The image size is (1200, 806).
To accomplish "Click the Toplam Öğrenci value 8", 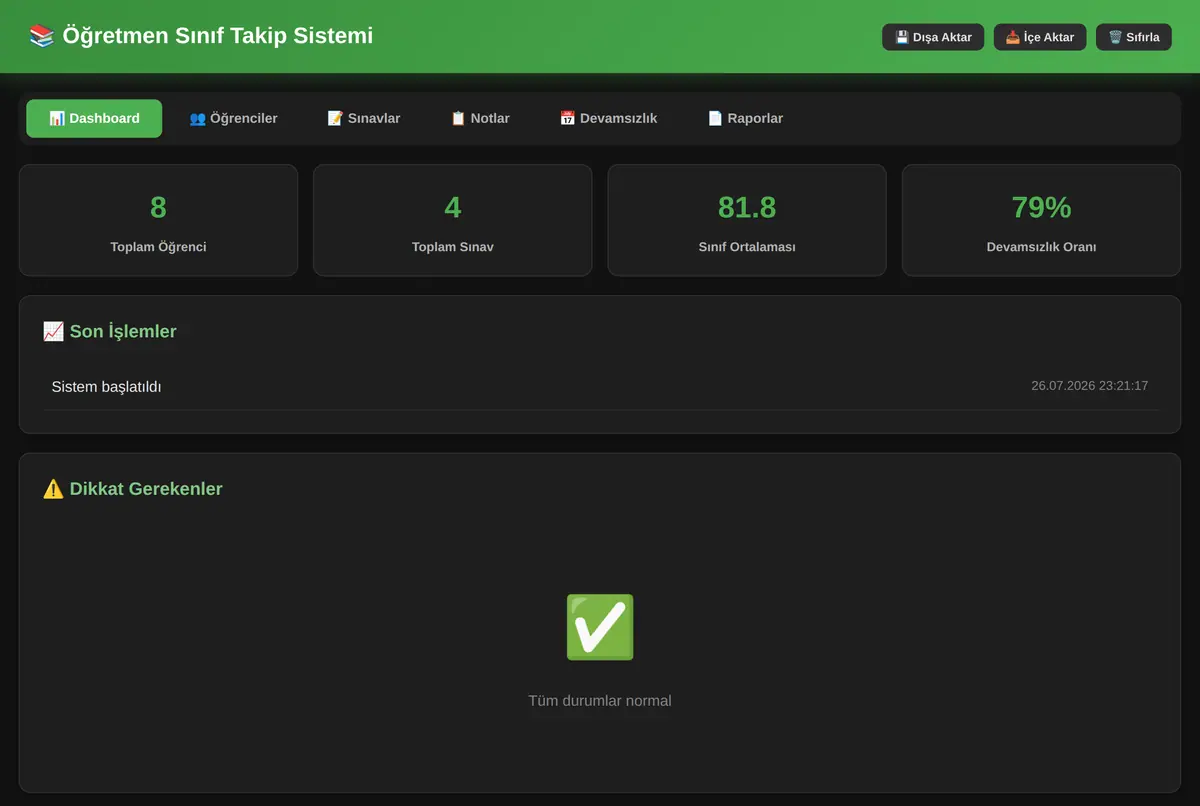I will 158,207.
